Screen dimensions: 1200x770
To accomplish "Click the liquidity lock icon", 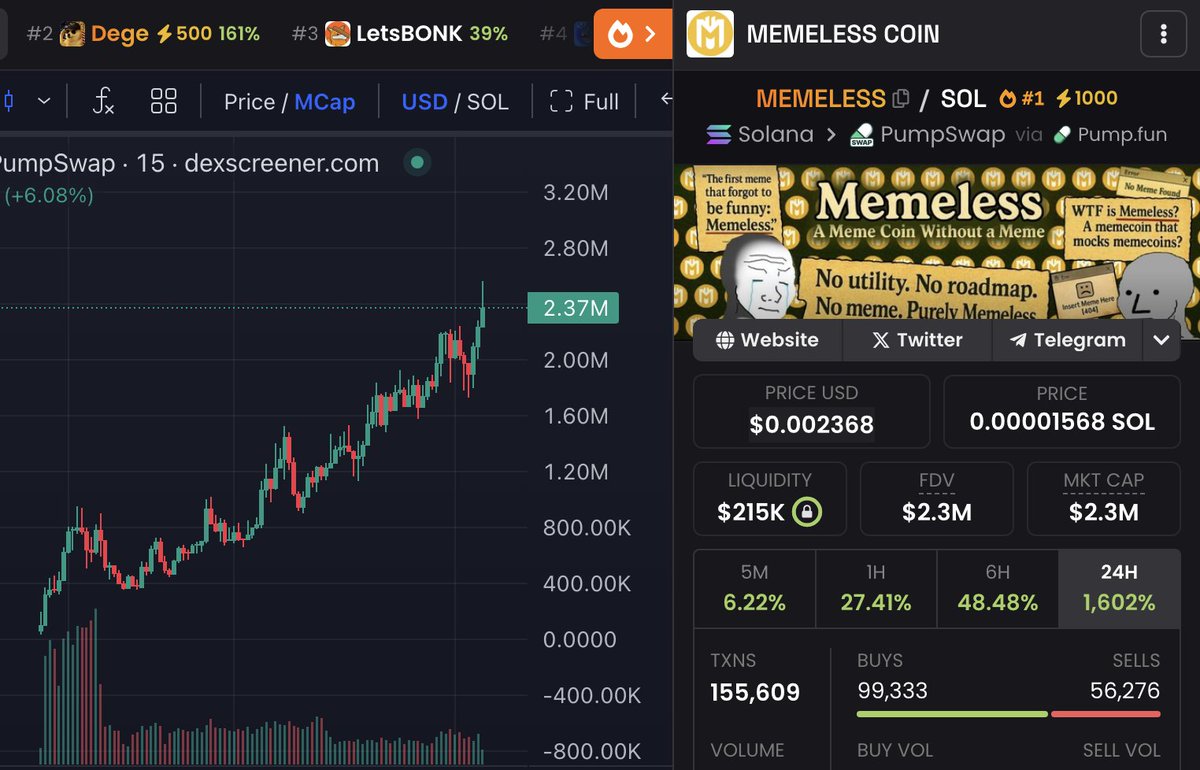I will tap(807, 512).
